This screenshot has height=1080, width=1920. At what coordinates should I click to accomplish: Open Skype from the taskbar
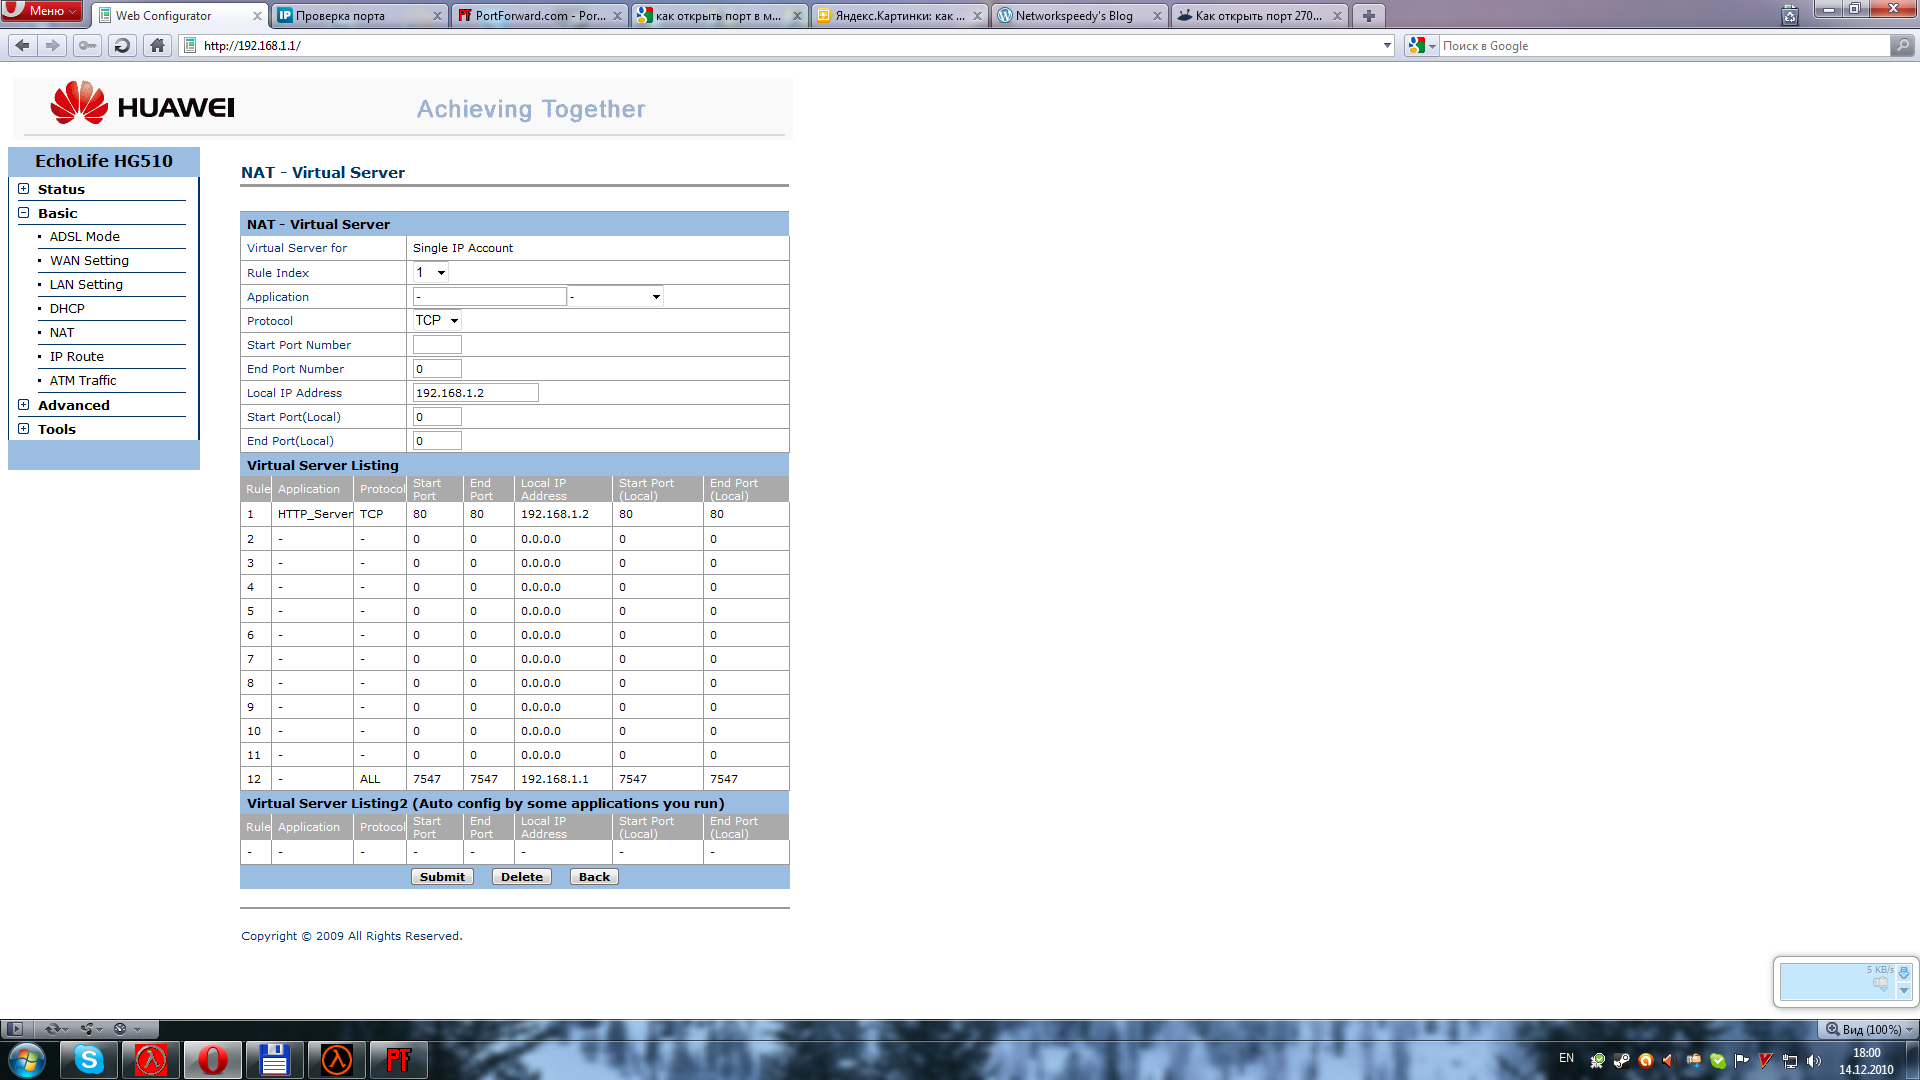(89, 1059)
